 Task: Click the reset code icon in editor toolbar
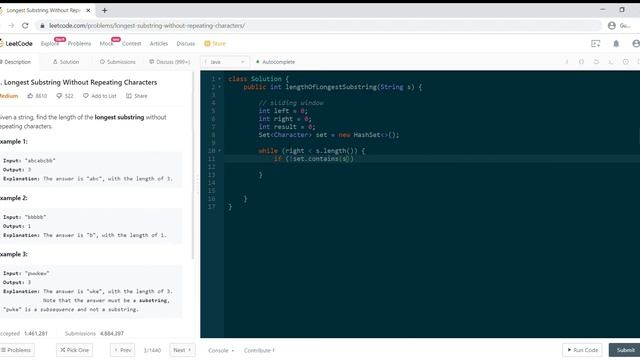[x=596, y=62]
